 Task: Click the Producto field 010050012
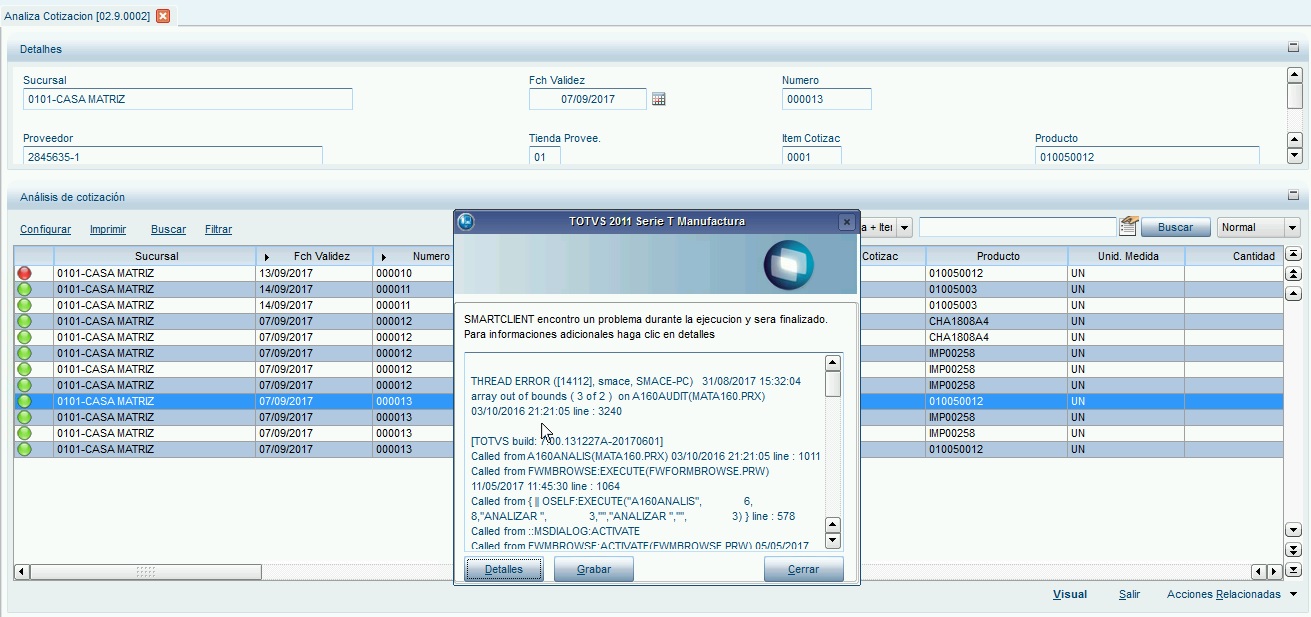[1147, 156]
